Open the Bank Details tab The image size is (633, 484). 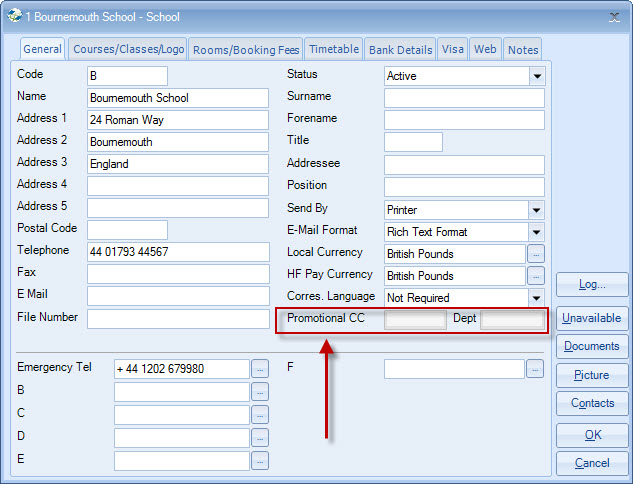click(x=400, y=49)
